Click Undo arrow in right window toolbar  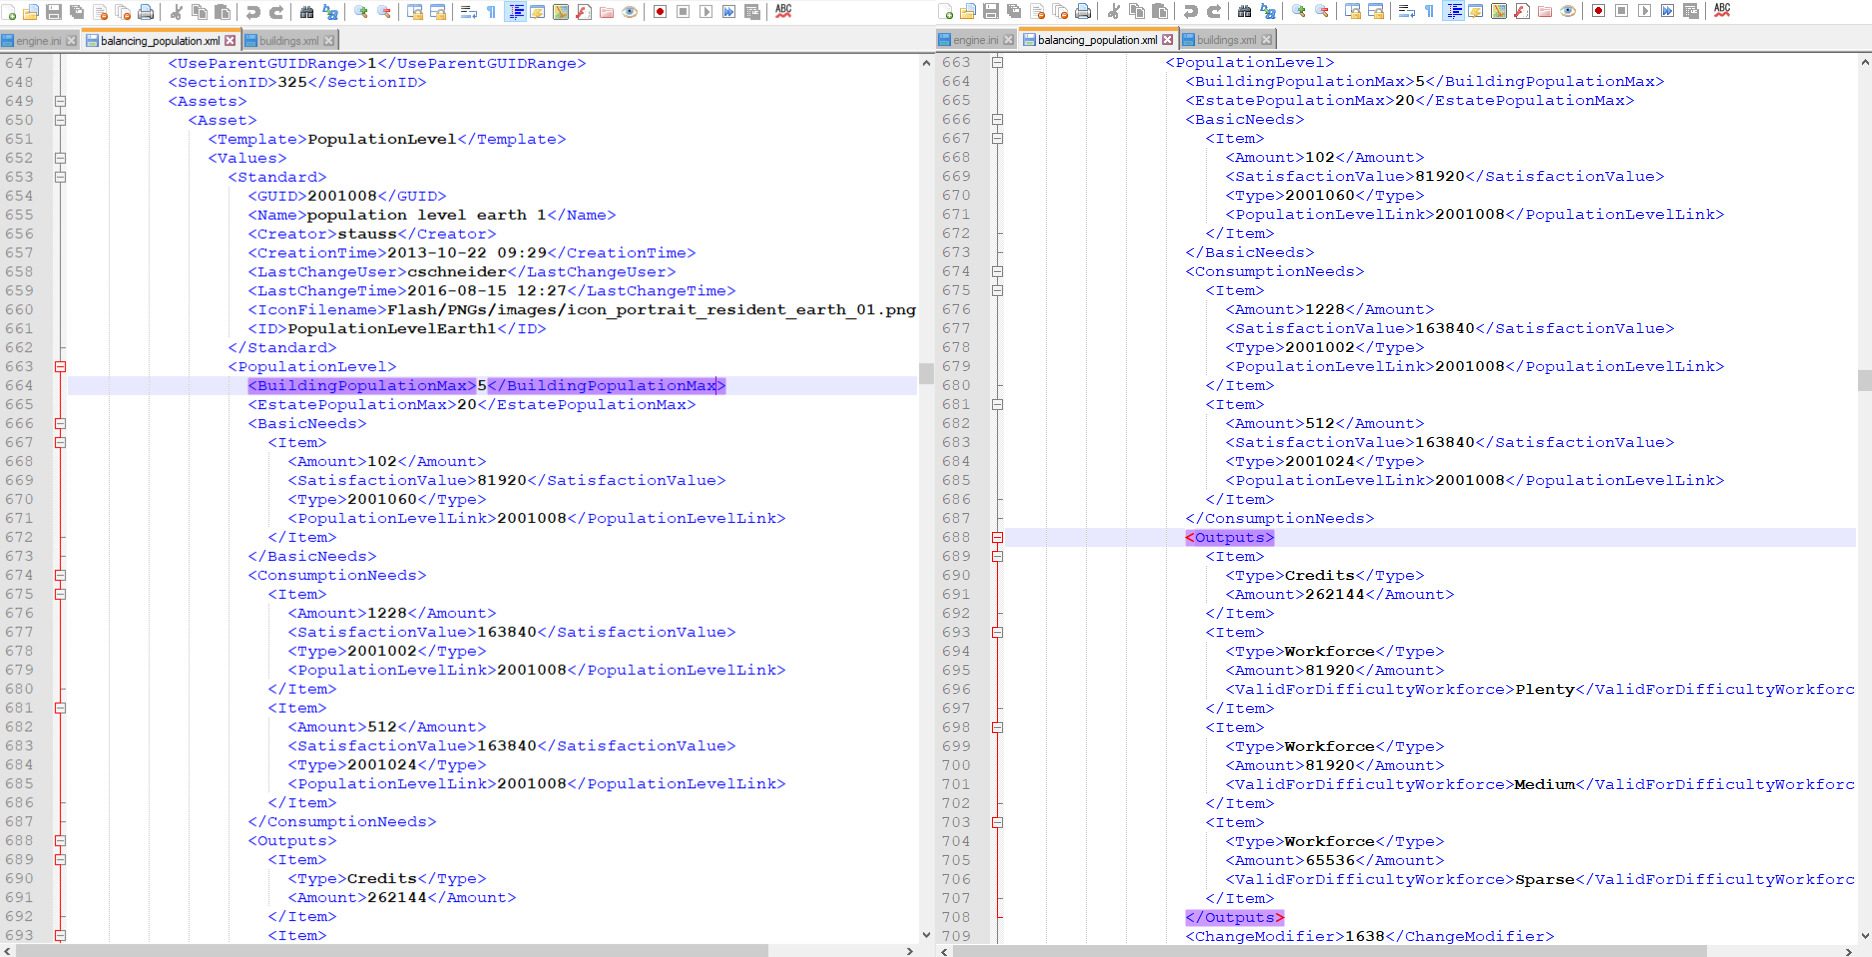pyautogui.click(x=1190, y=12)
